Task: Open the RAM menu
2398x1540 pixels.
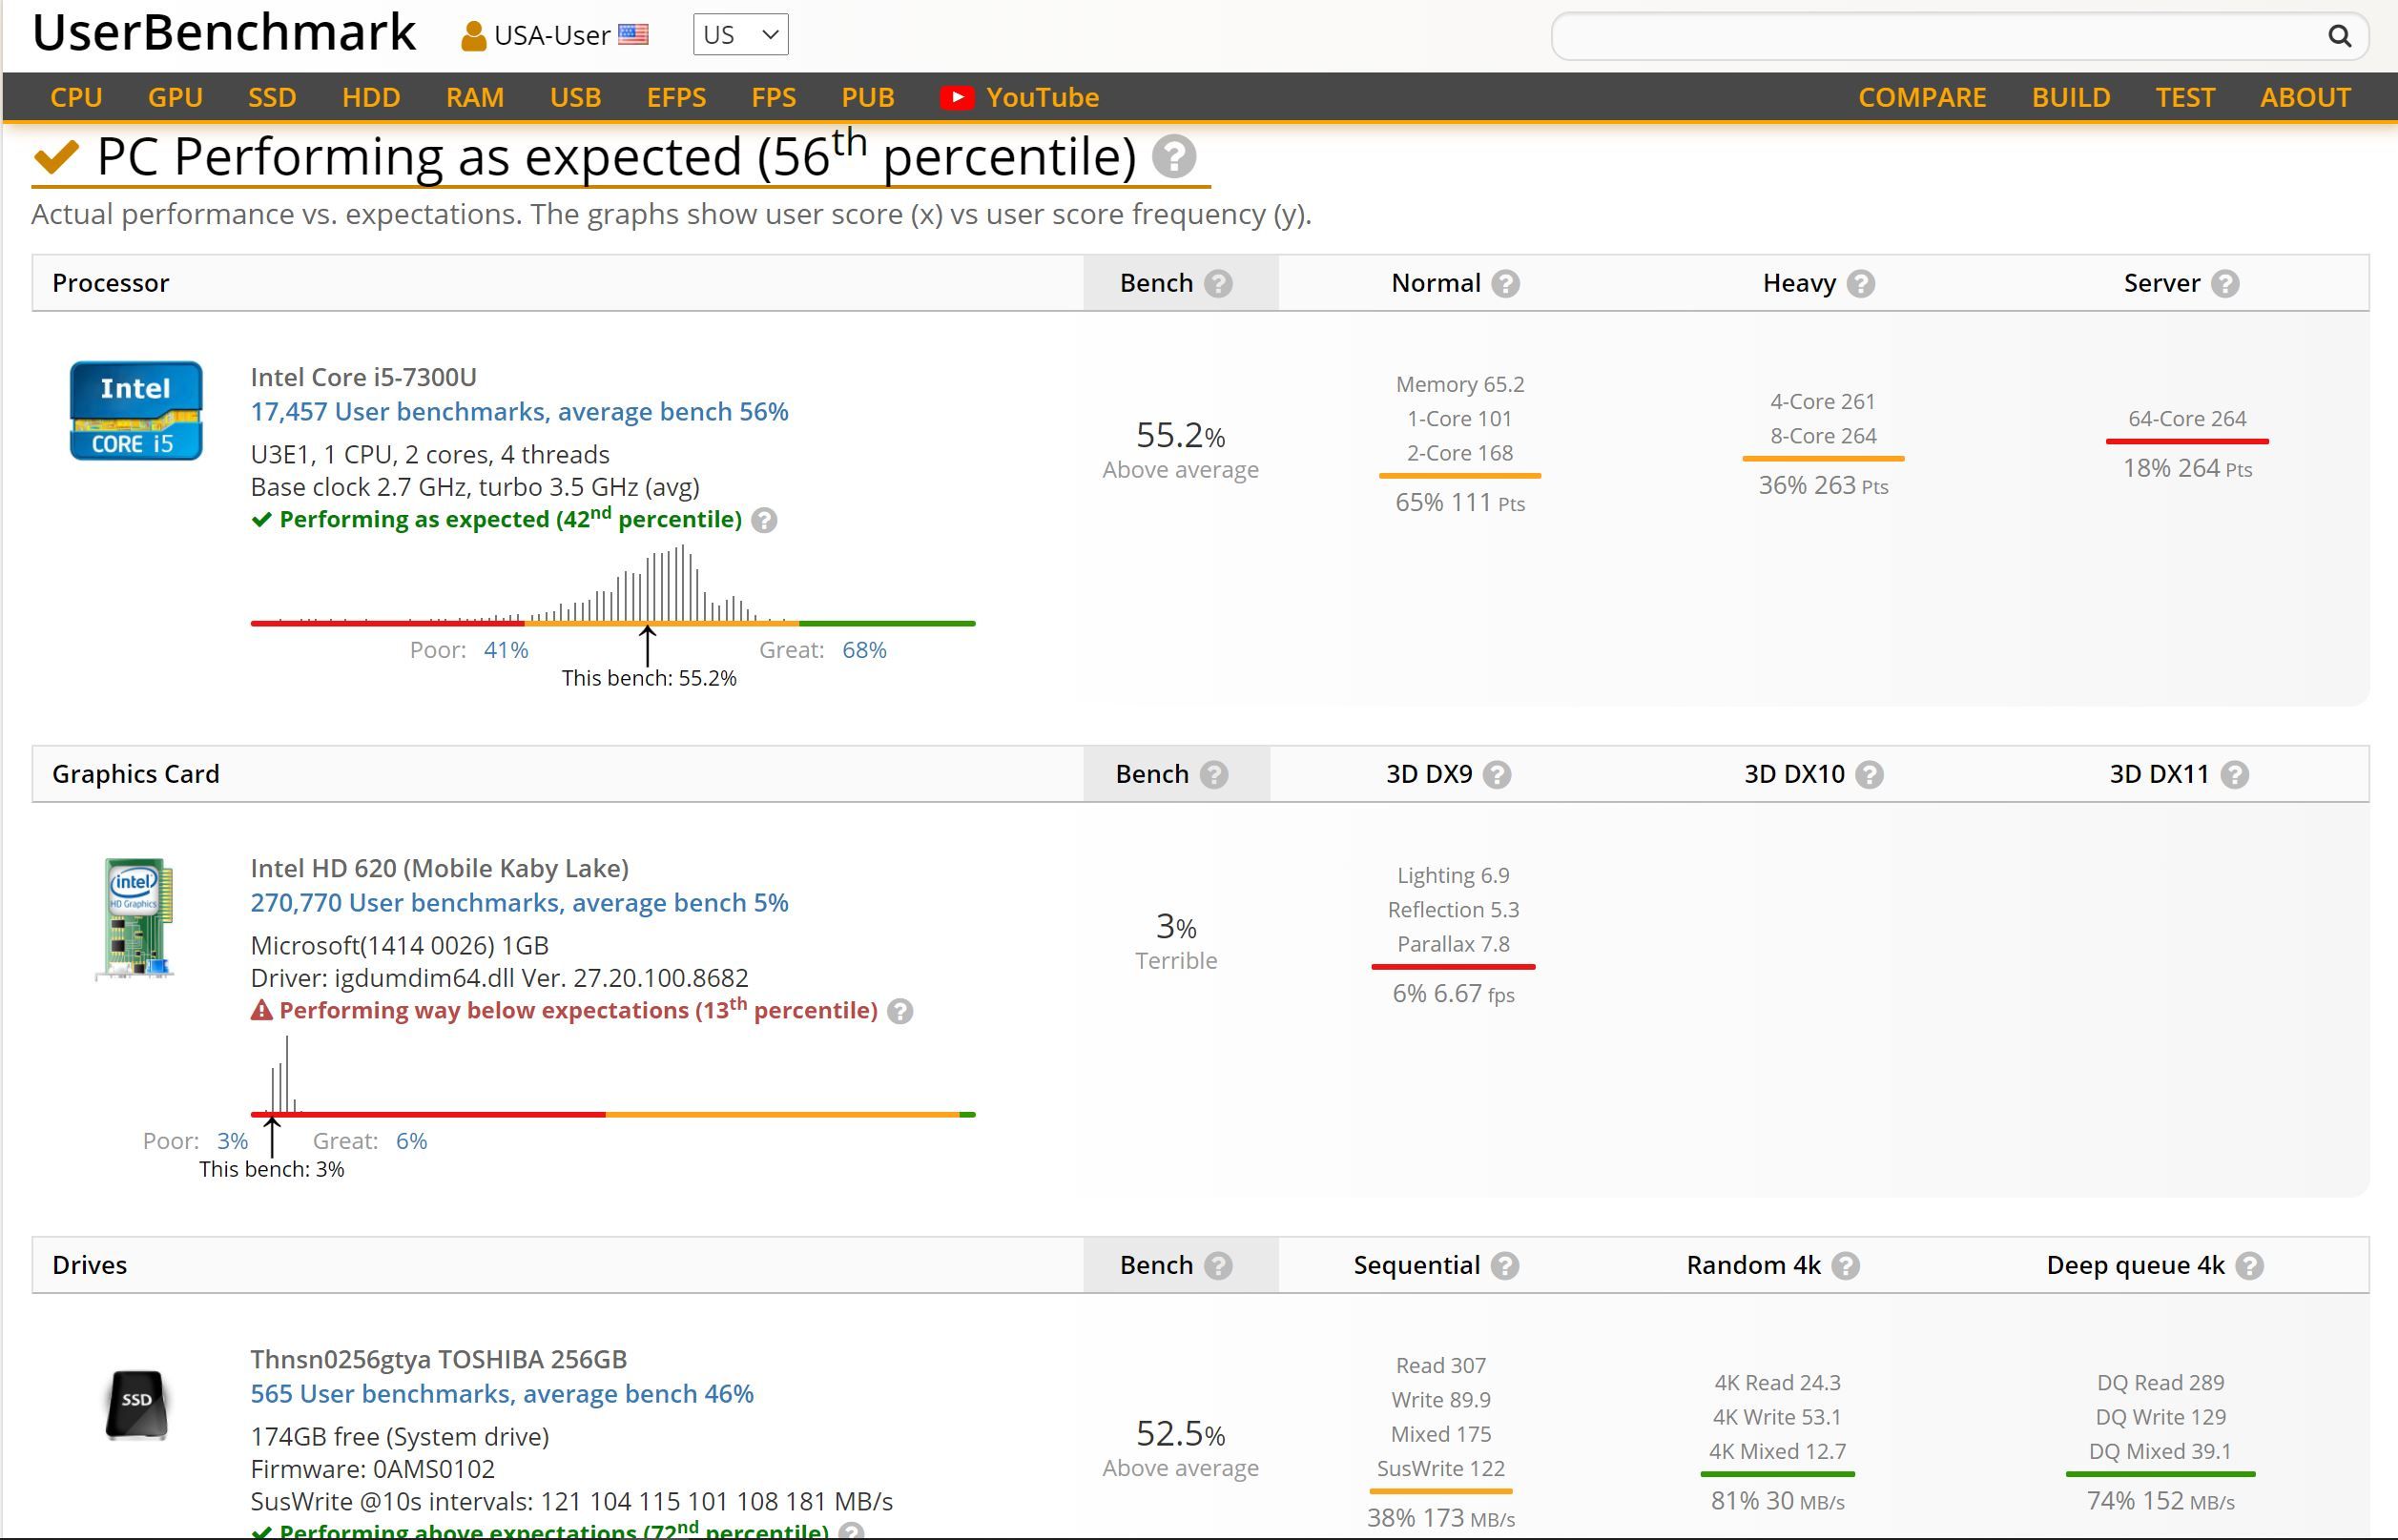Action: (475, 97)
